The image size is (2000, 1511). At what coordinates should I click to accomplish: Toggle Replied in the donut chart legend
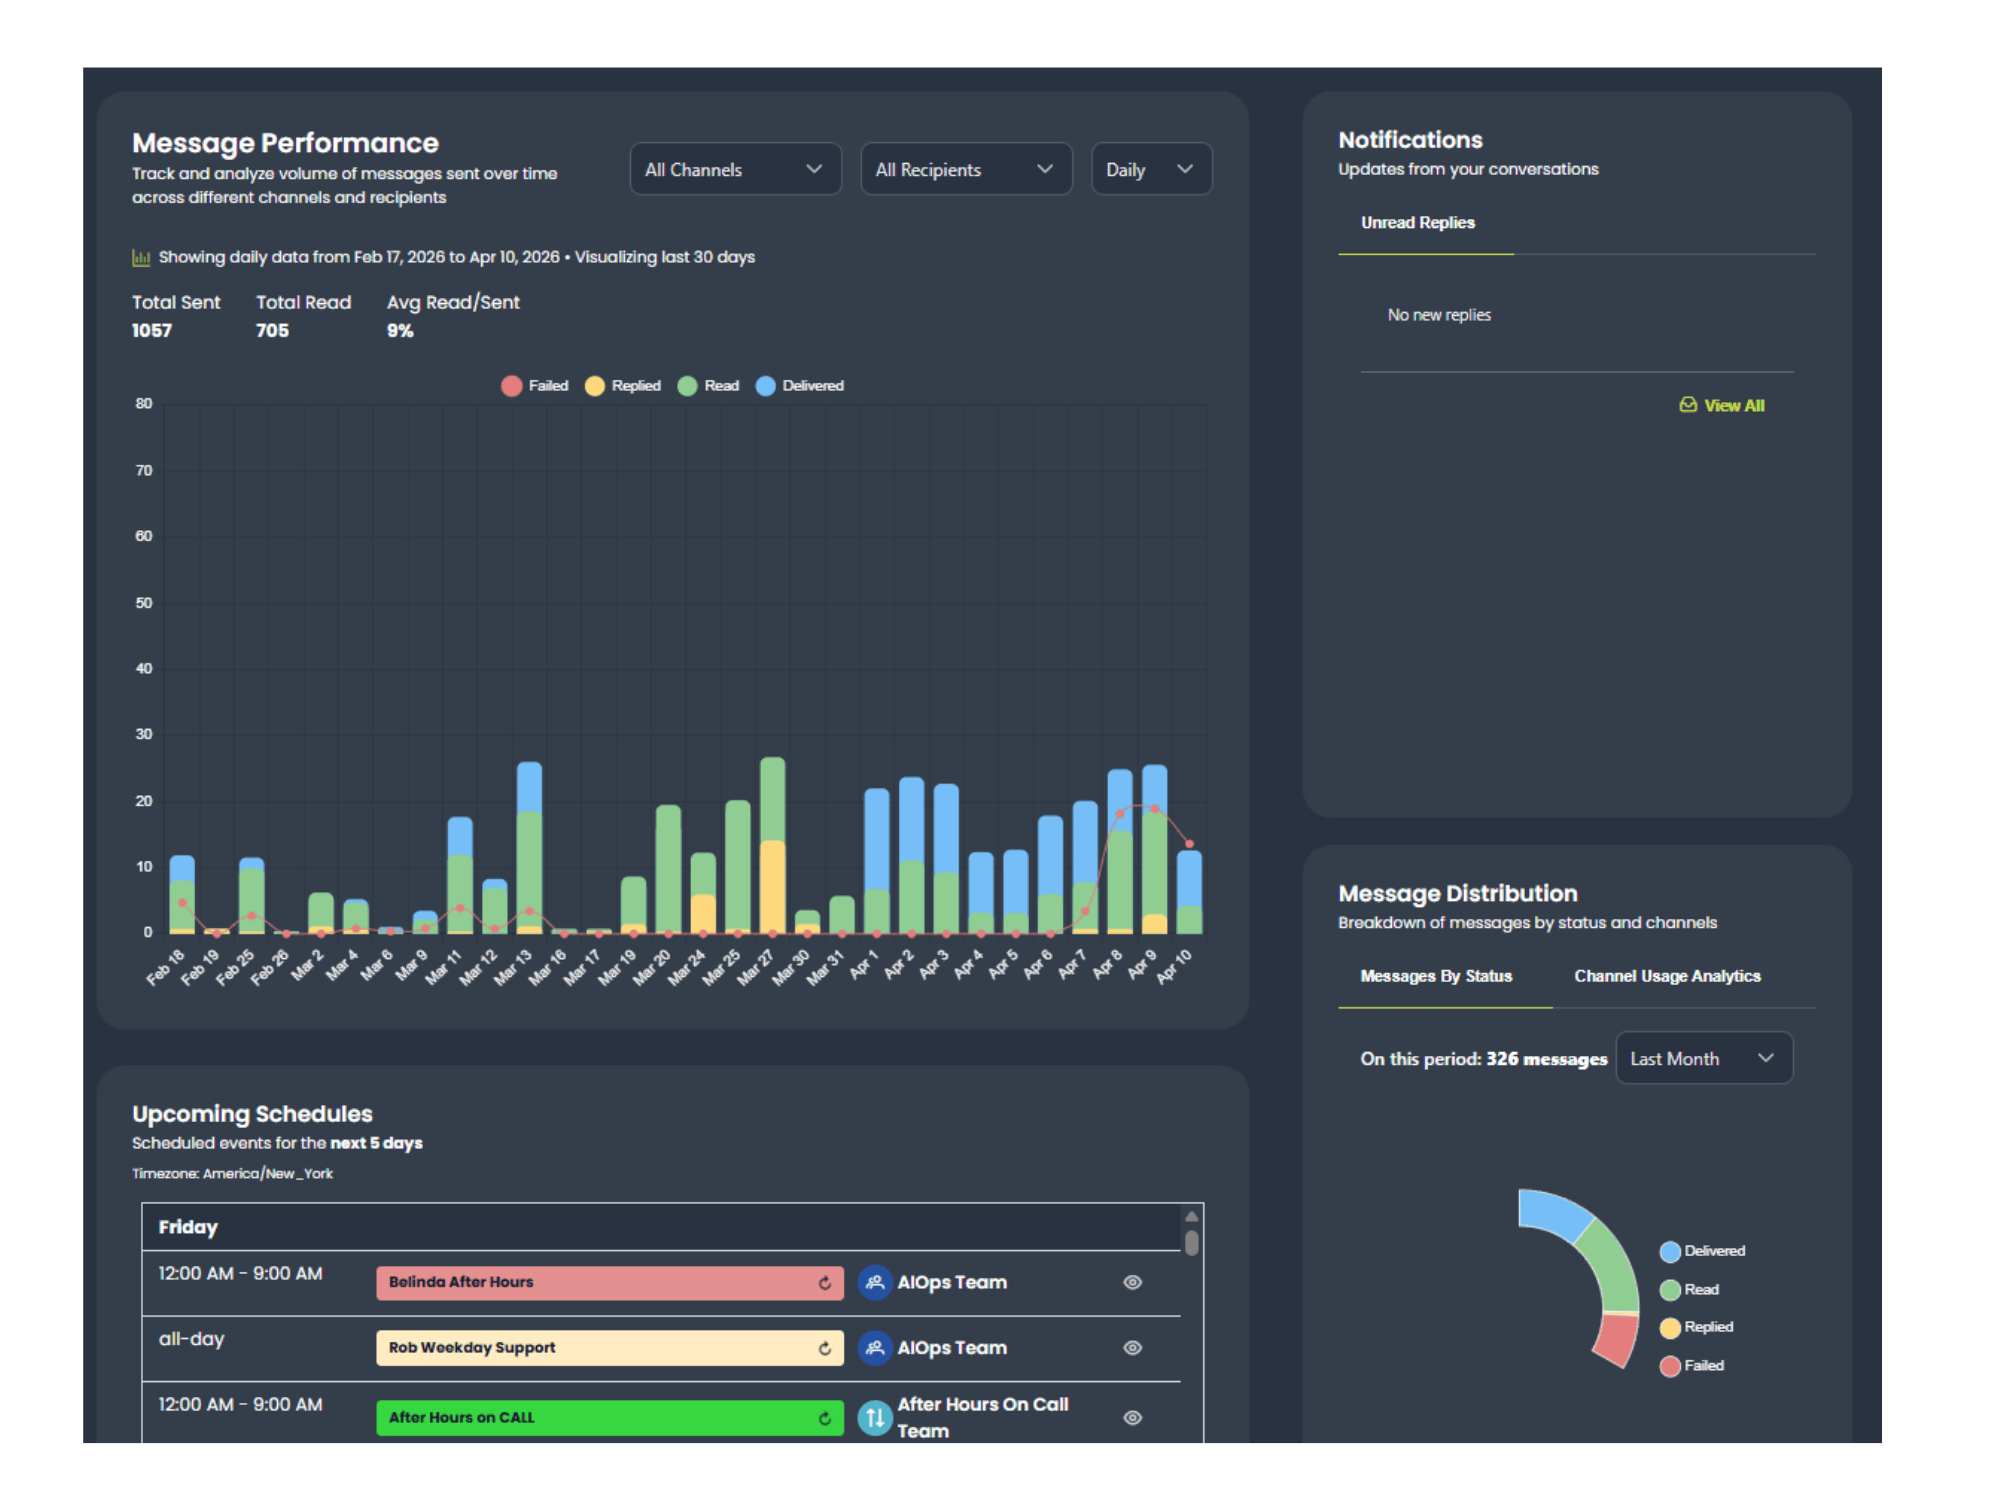pos(1696,1327)
